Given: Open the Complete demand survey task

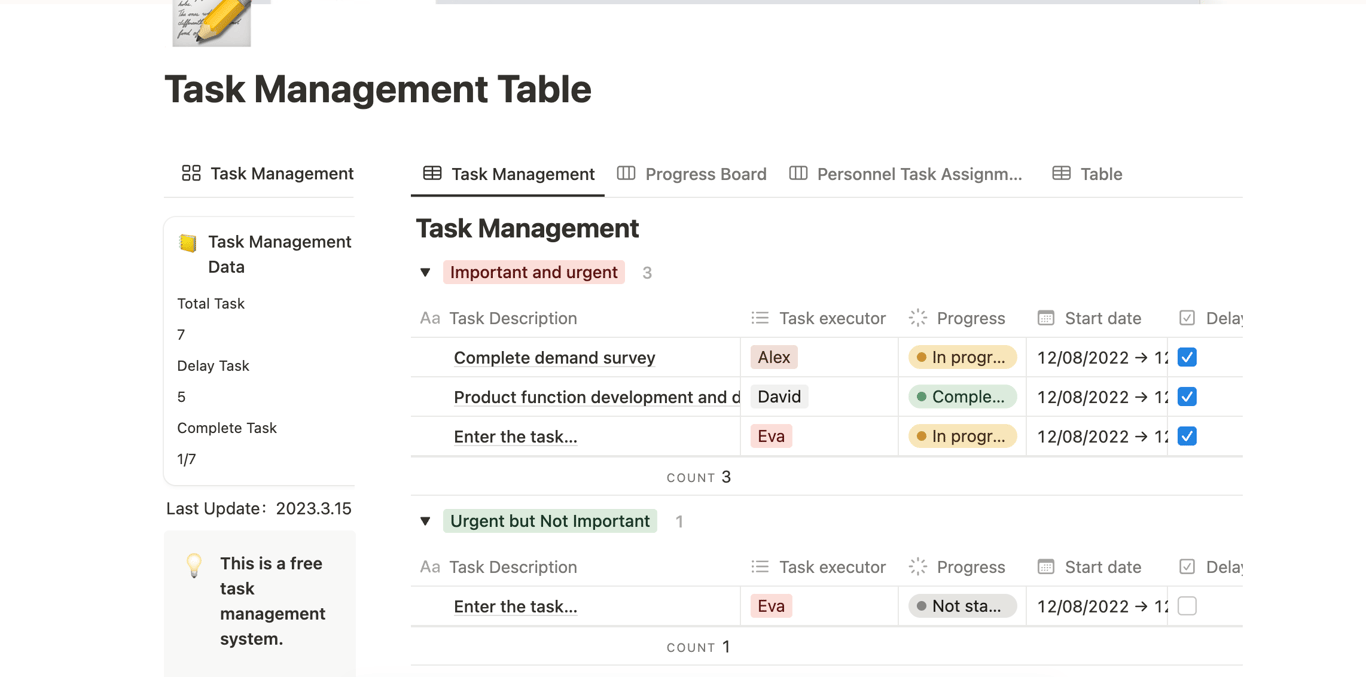Looking at the screenshot, I should point(554,358).
